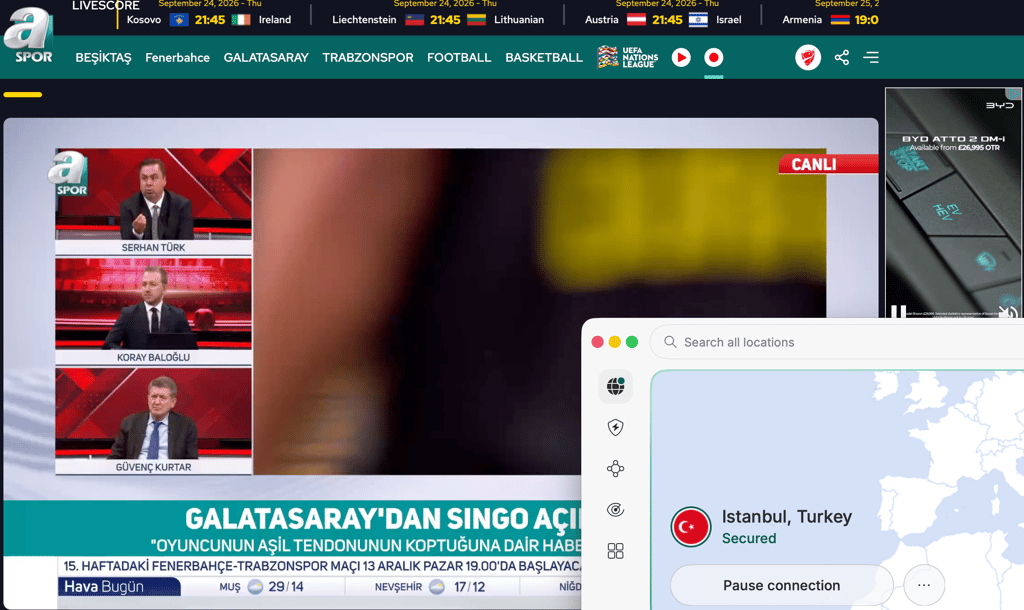Click the Pause connection button
The width and height of the screenshot is (1024, 610).
click(x=782, y=585)
